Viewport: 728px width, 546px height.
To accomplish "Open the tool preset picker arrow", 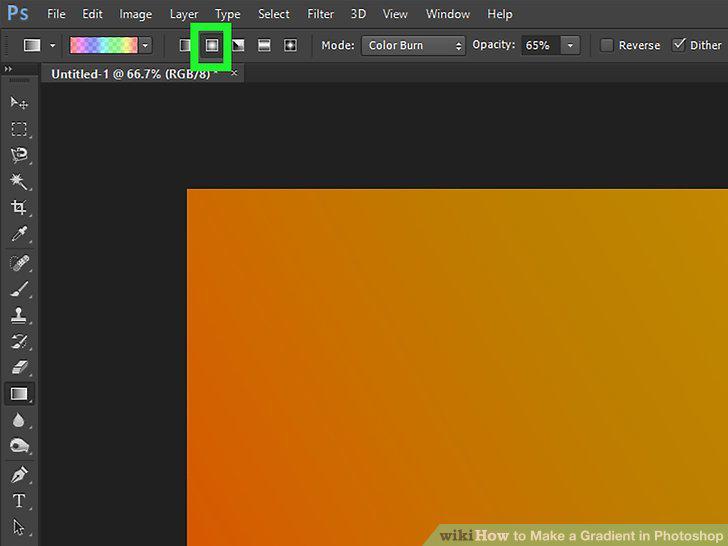I will (x=52, y=46).
